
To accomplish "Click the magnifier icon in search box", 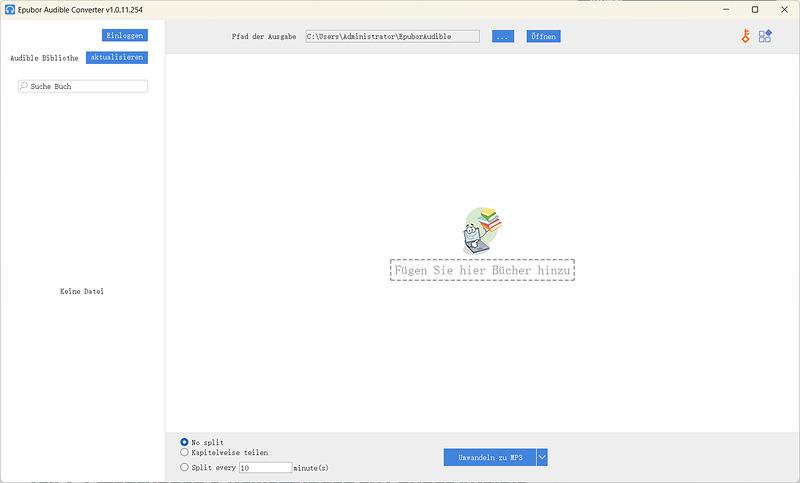I will point(23,86).
